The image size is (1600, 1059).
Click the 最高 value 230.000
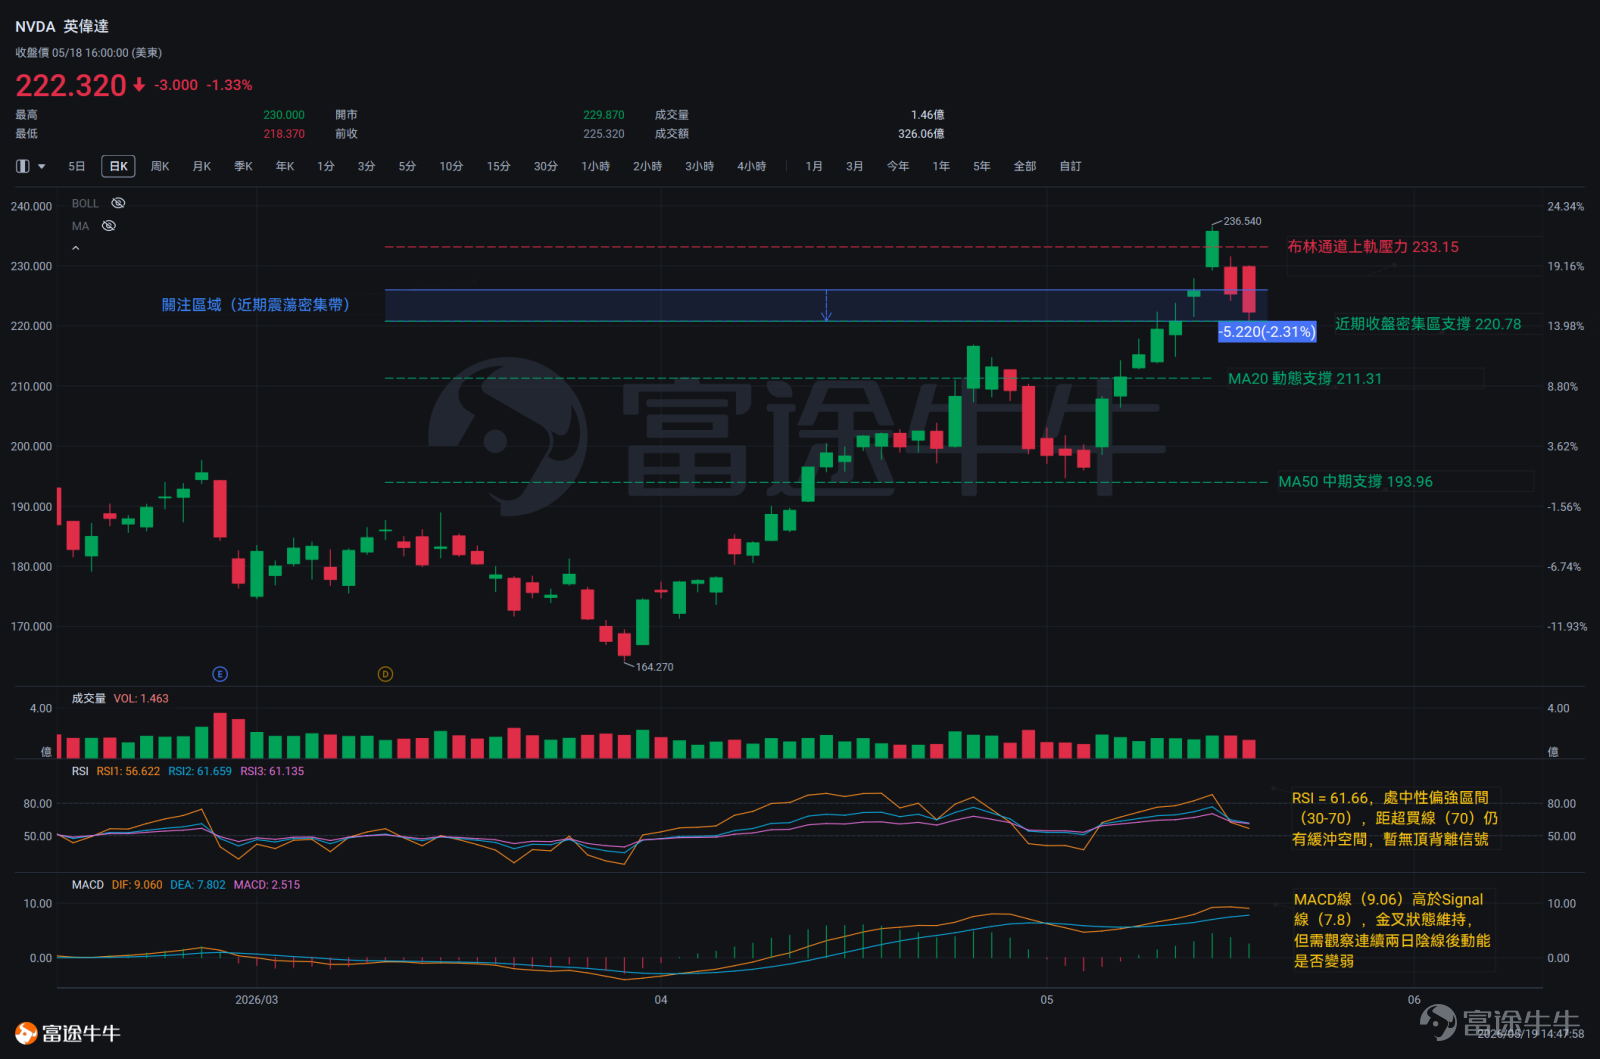click(x=284, y=115)
